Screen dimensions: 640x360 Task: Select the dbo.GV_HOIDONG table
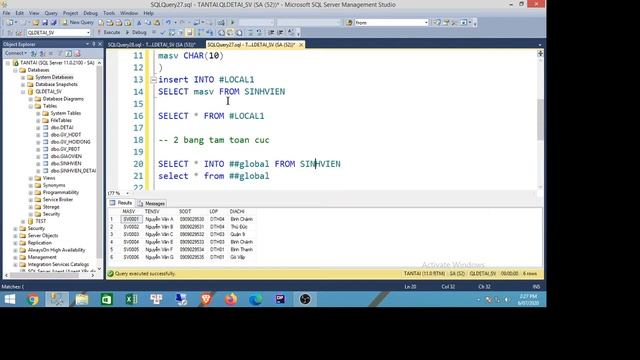point(70,142)
